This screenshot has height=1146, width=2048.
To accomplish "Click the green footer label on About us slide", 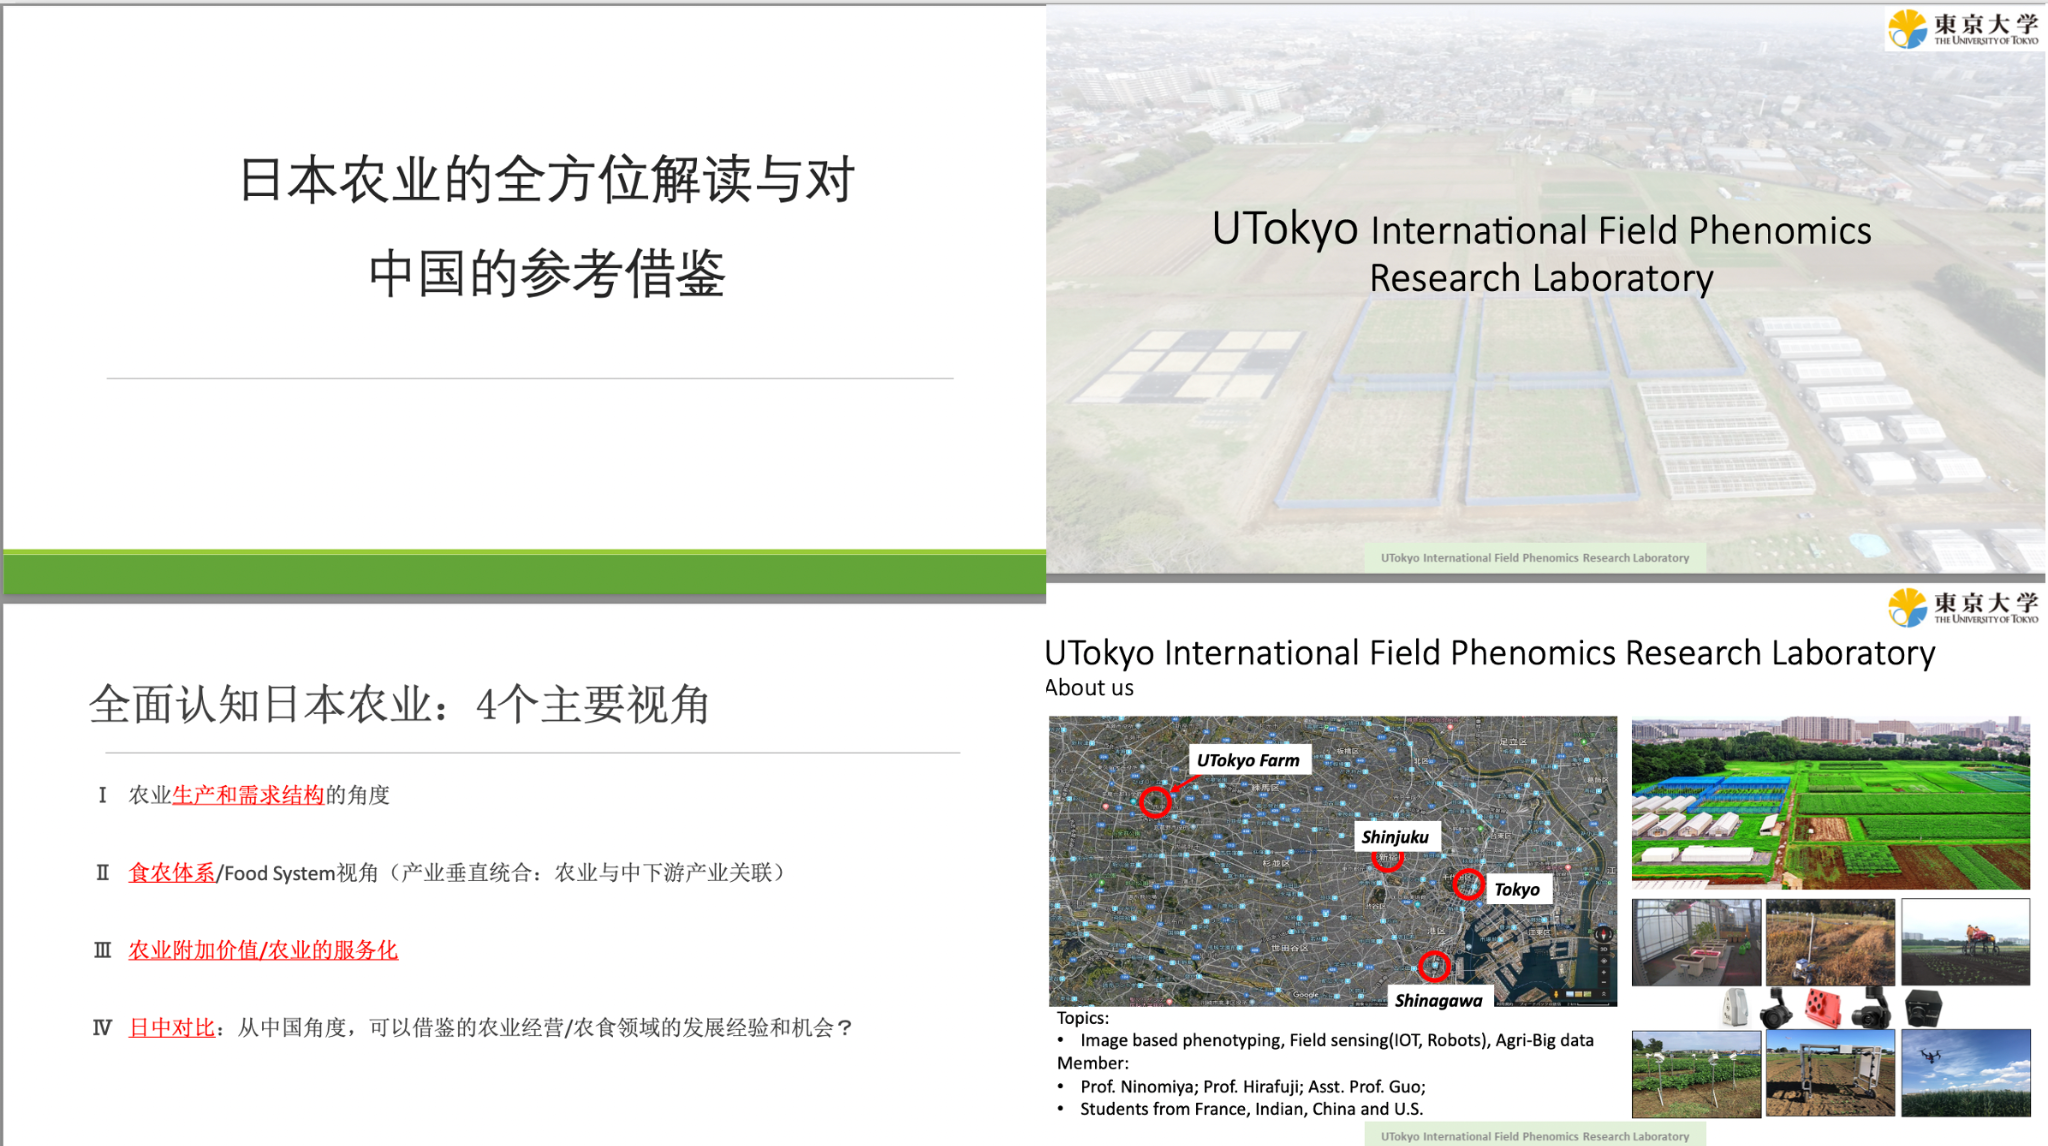I will 1535,1136.
